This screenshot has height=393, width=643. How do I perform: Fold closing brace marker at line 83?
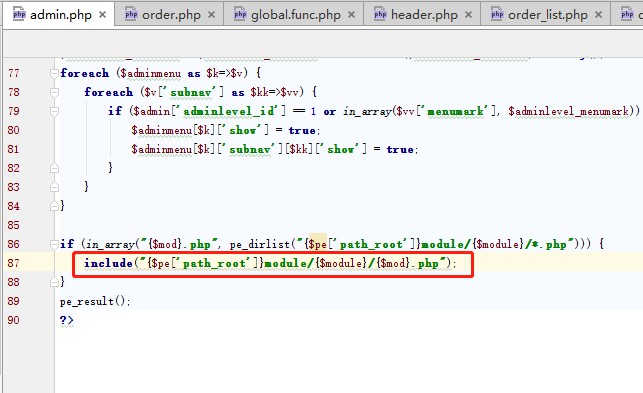click(x=54, y=187)
